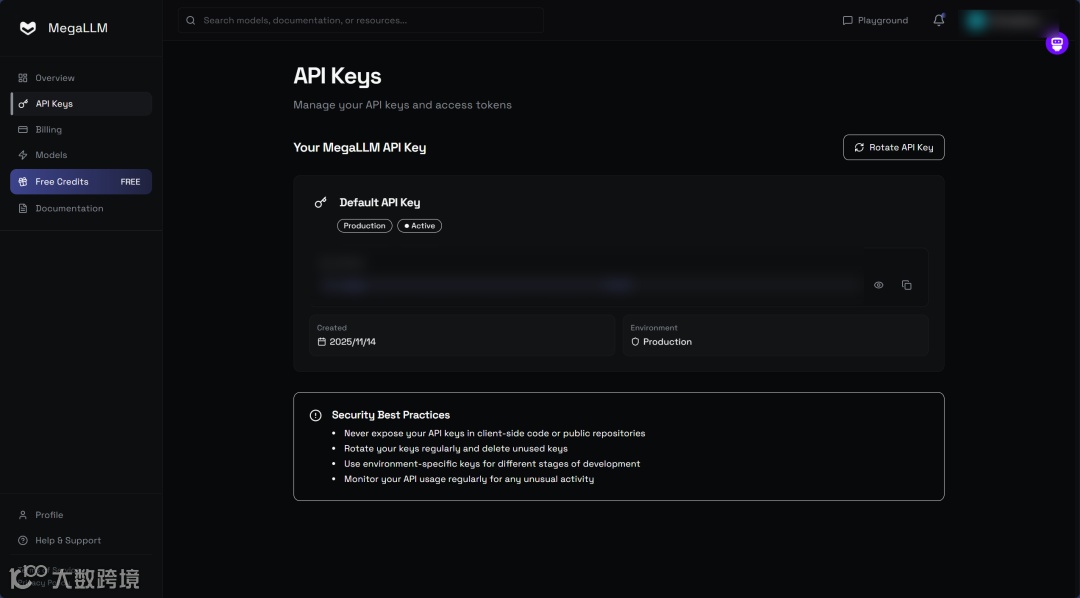Click the MegaLLM logo icon
This screenshot has height=598, width=1080.
point(28,28)
